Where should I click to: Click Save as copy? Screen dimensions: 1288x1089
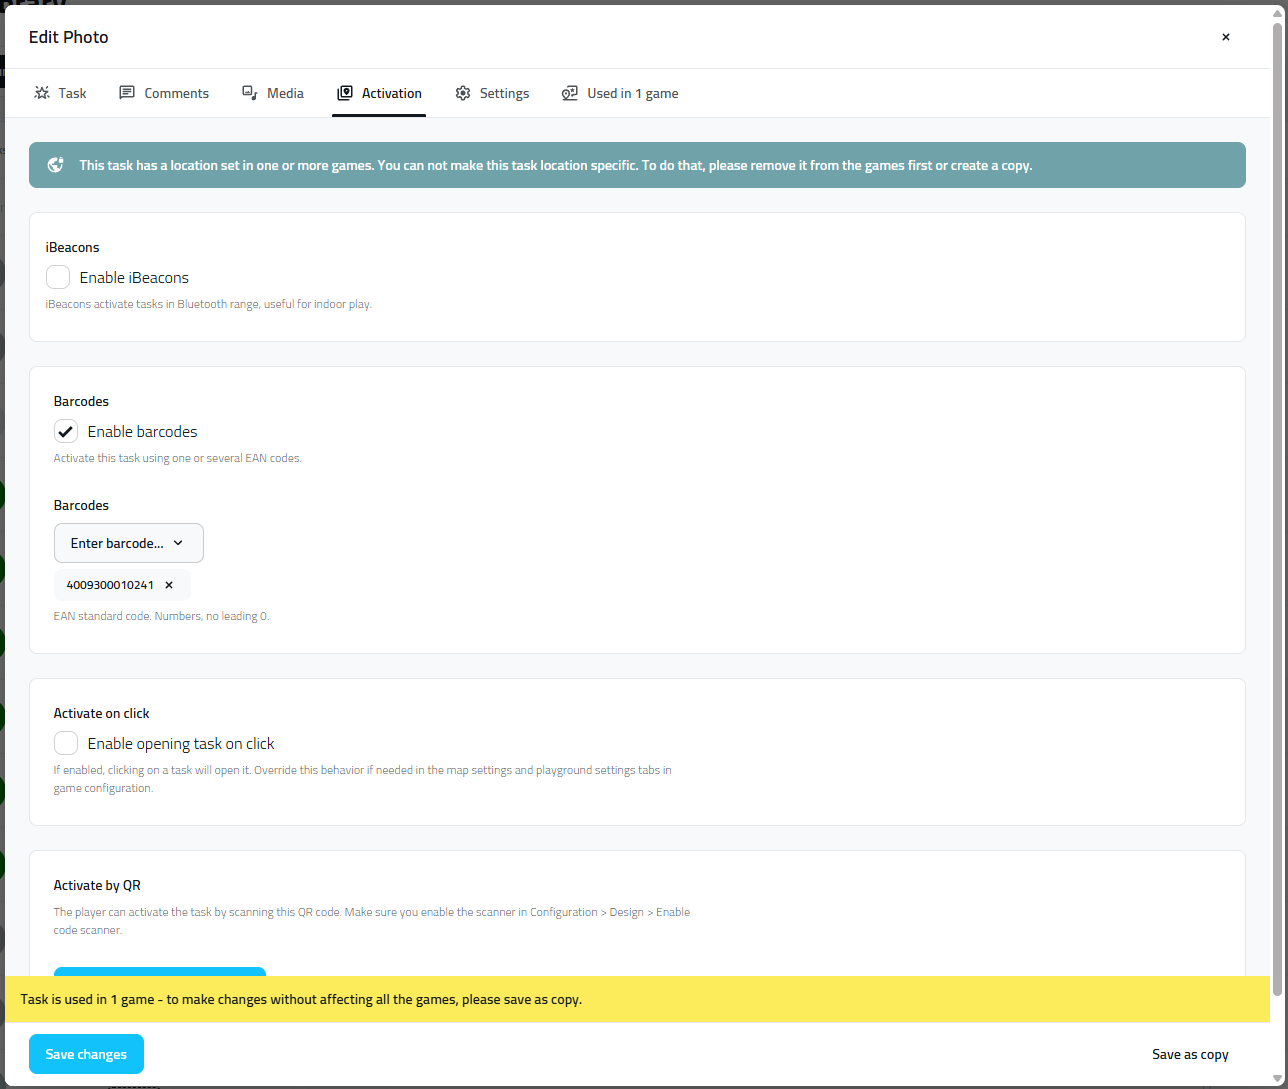[1190, 1054]
